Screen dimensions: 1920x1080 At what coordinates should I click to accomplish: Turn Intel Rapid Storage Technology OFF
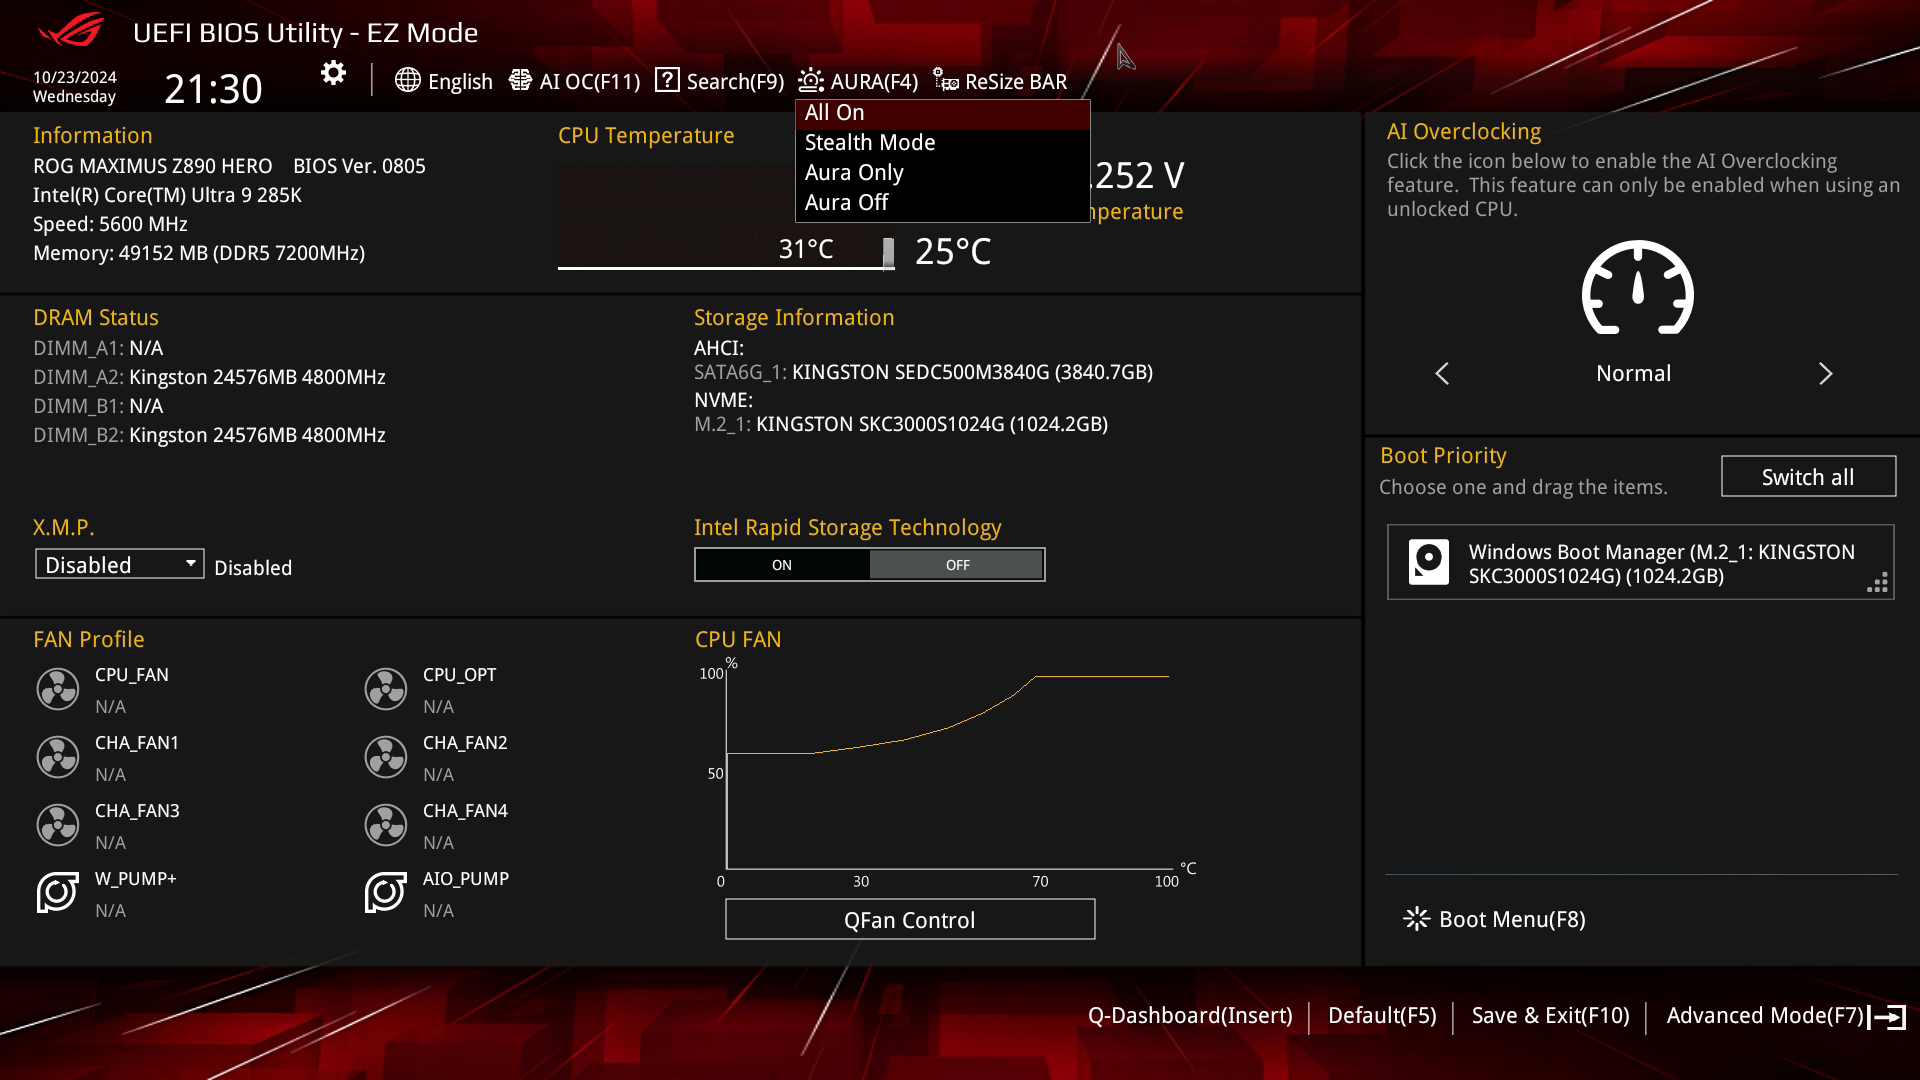(957, 565)
